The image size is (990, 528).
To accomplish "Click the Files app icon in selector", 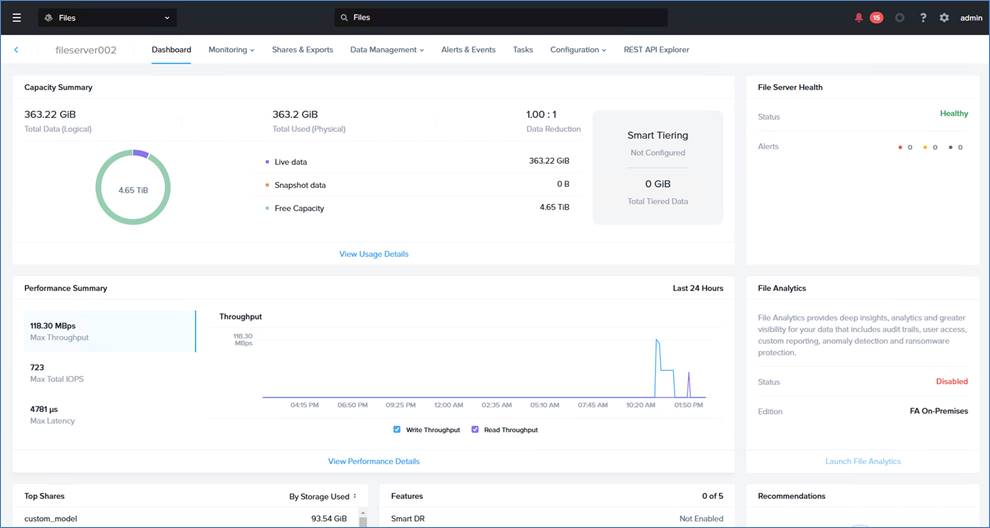I will pos(49,18).
